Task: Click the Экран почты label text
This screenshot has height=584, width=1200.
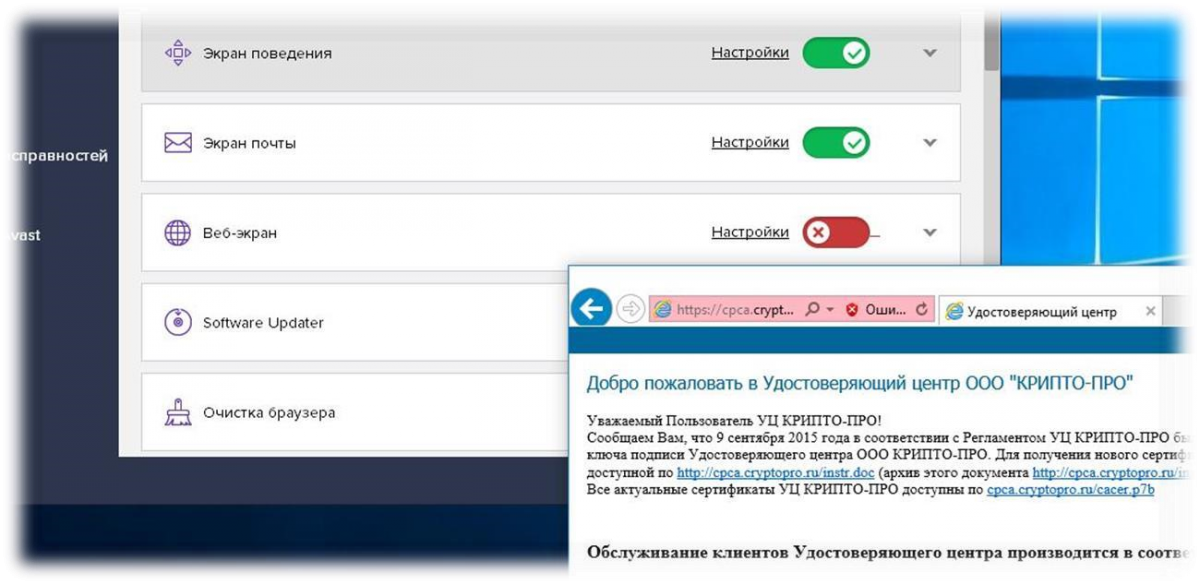Action: pyautogui.click(x=249, y=143)
